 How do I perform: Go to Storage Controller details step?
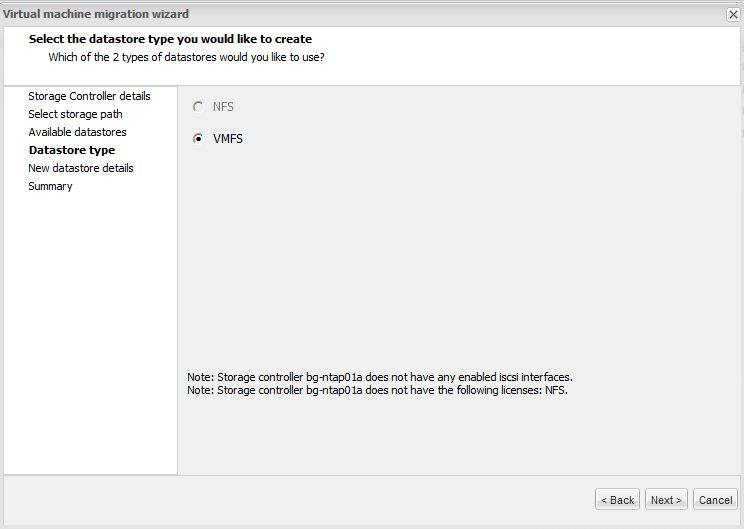[x=89, y=96]
